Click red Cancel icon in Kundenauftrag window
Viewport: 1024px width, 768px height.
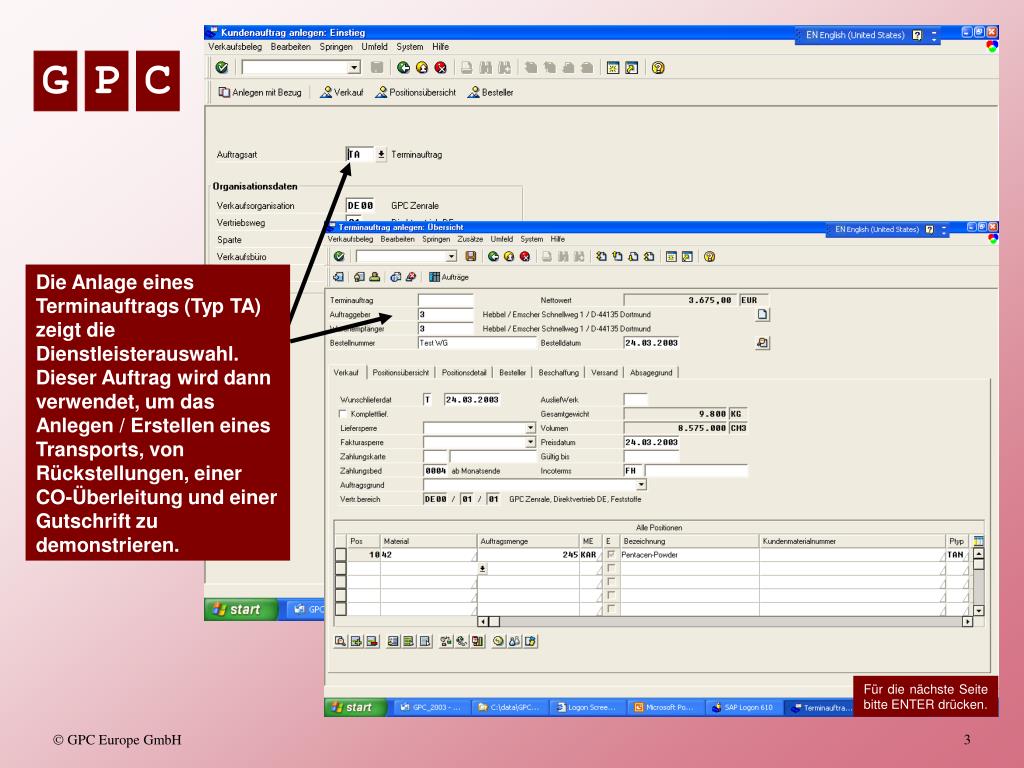[441, 67]
